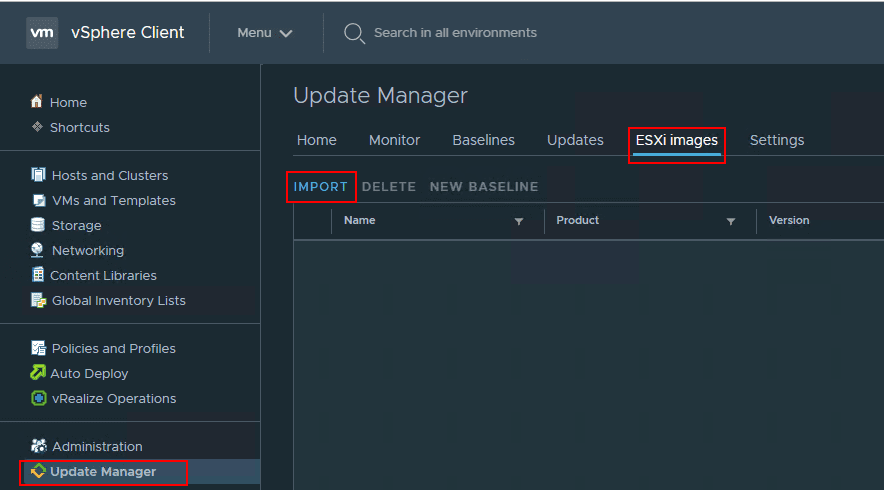Open Policies and Profiles

(x=114, y=348)
